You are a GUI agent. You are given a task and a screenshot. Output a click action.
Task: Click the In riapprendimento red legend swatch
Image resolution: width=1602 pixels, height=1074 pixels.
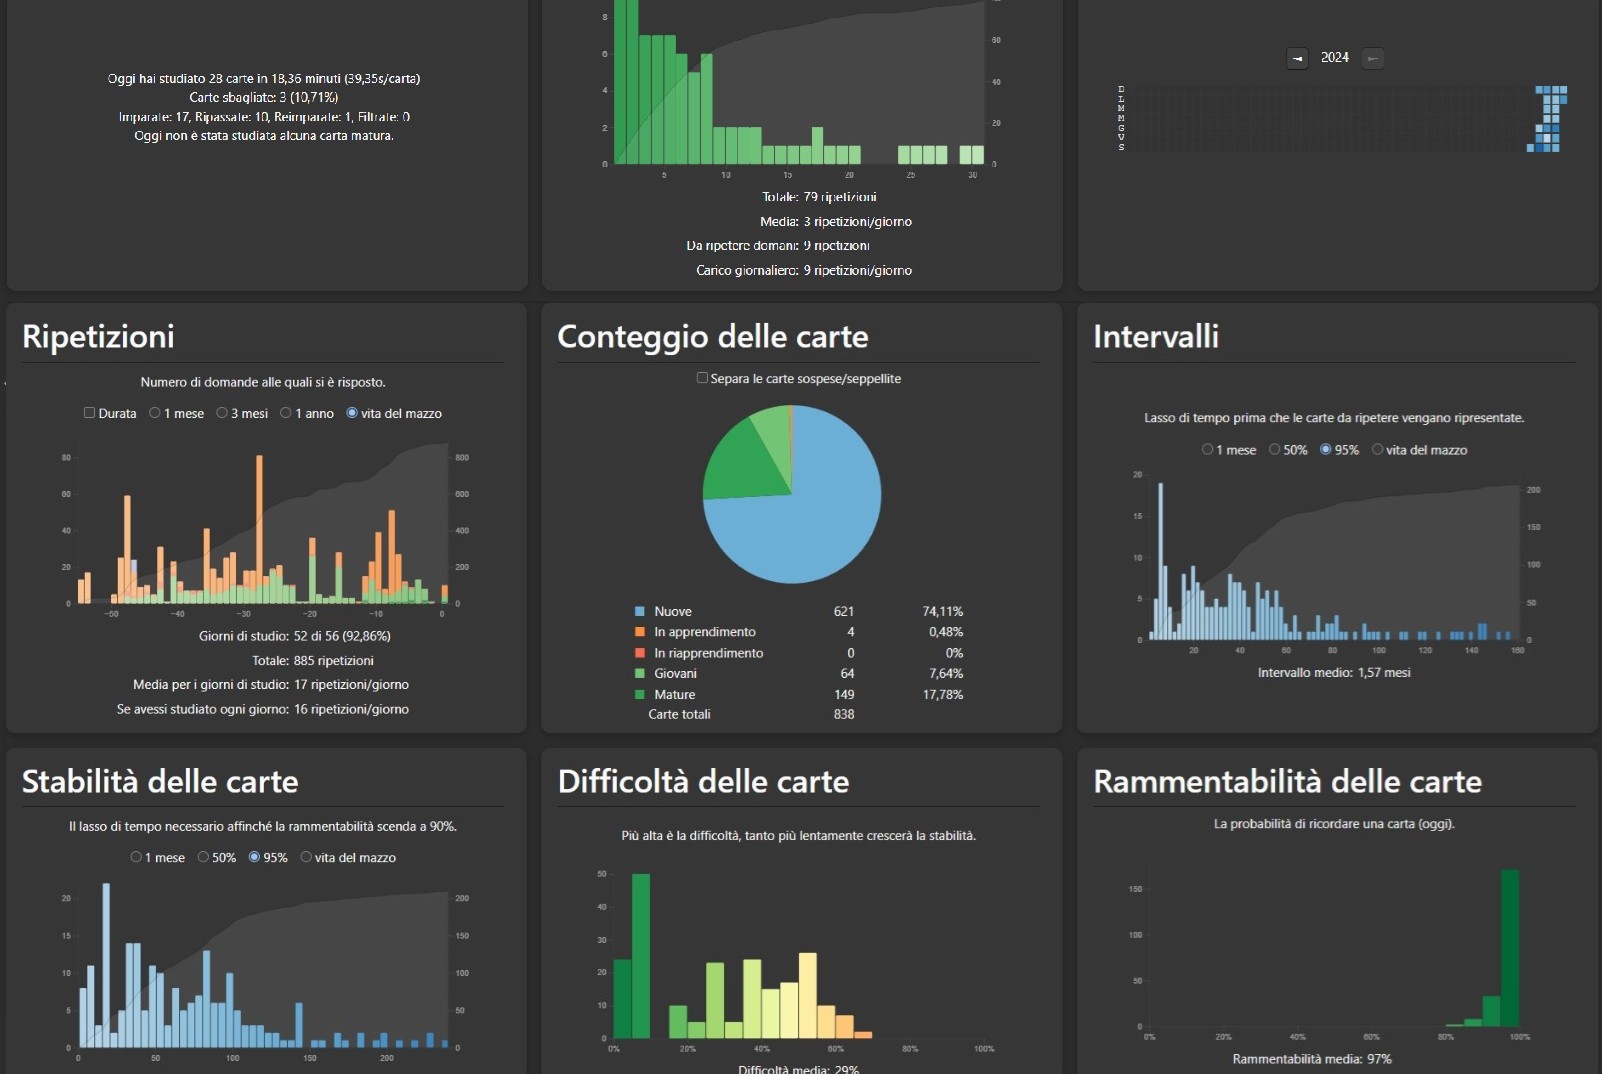click(x=640, y=653)
